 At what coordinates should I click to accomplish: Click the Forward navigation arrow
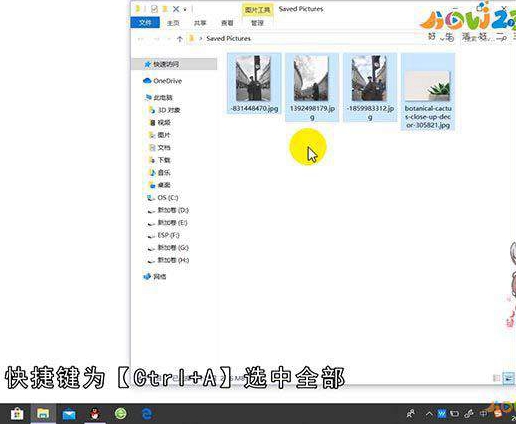(156, 39)
